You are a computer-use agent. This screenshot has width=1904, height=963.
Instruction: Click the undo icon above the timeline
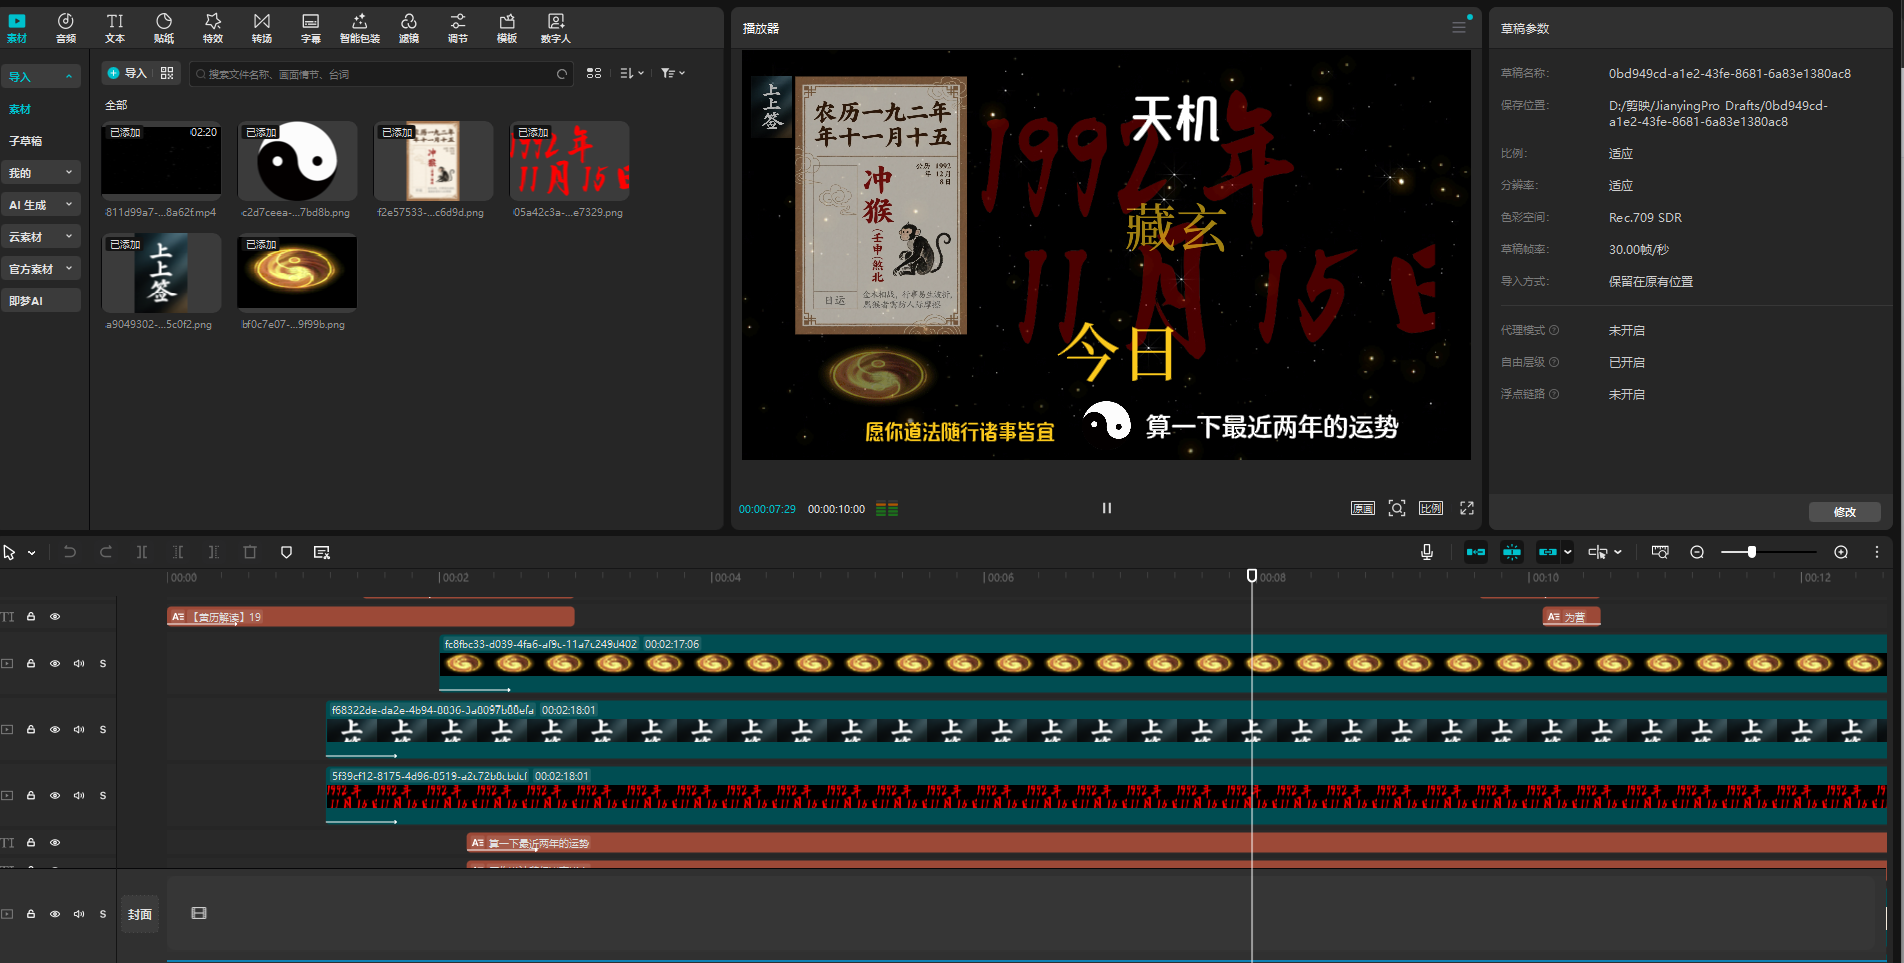pos(69,551)
